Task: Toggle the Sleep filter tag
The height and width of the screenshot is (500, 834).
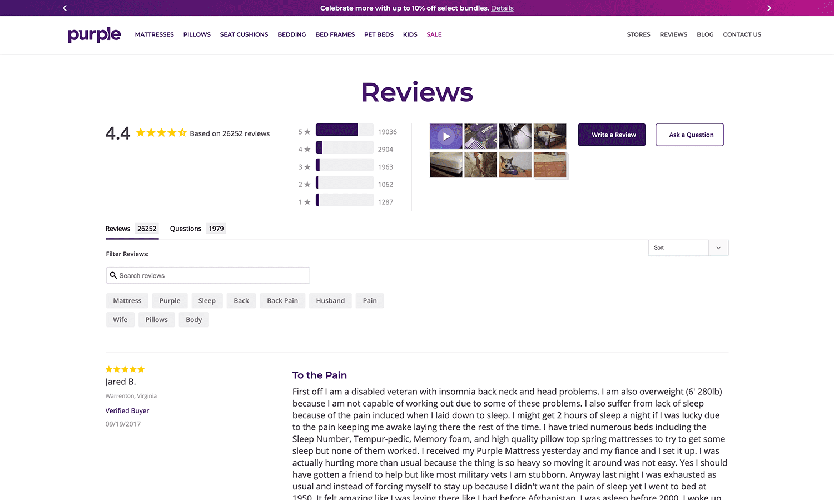Action: [x=207, y=301]
